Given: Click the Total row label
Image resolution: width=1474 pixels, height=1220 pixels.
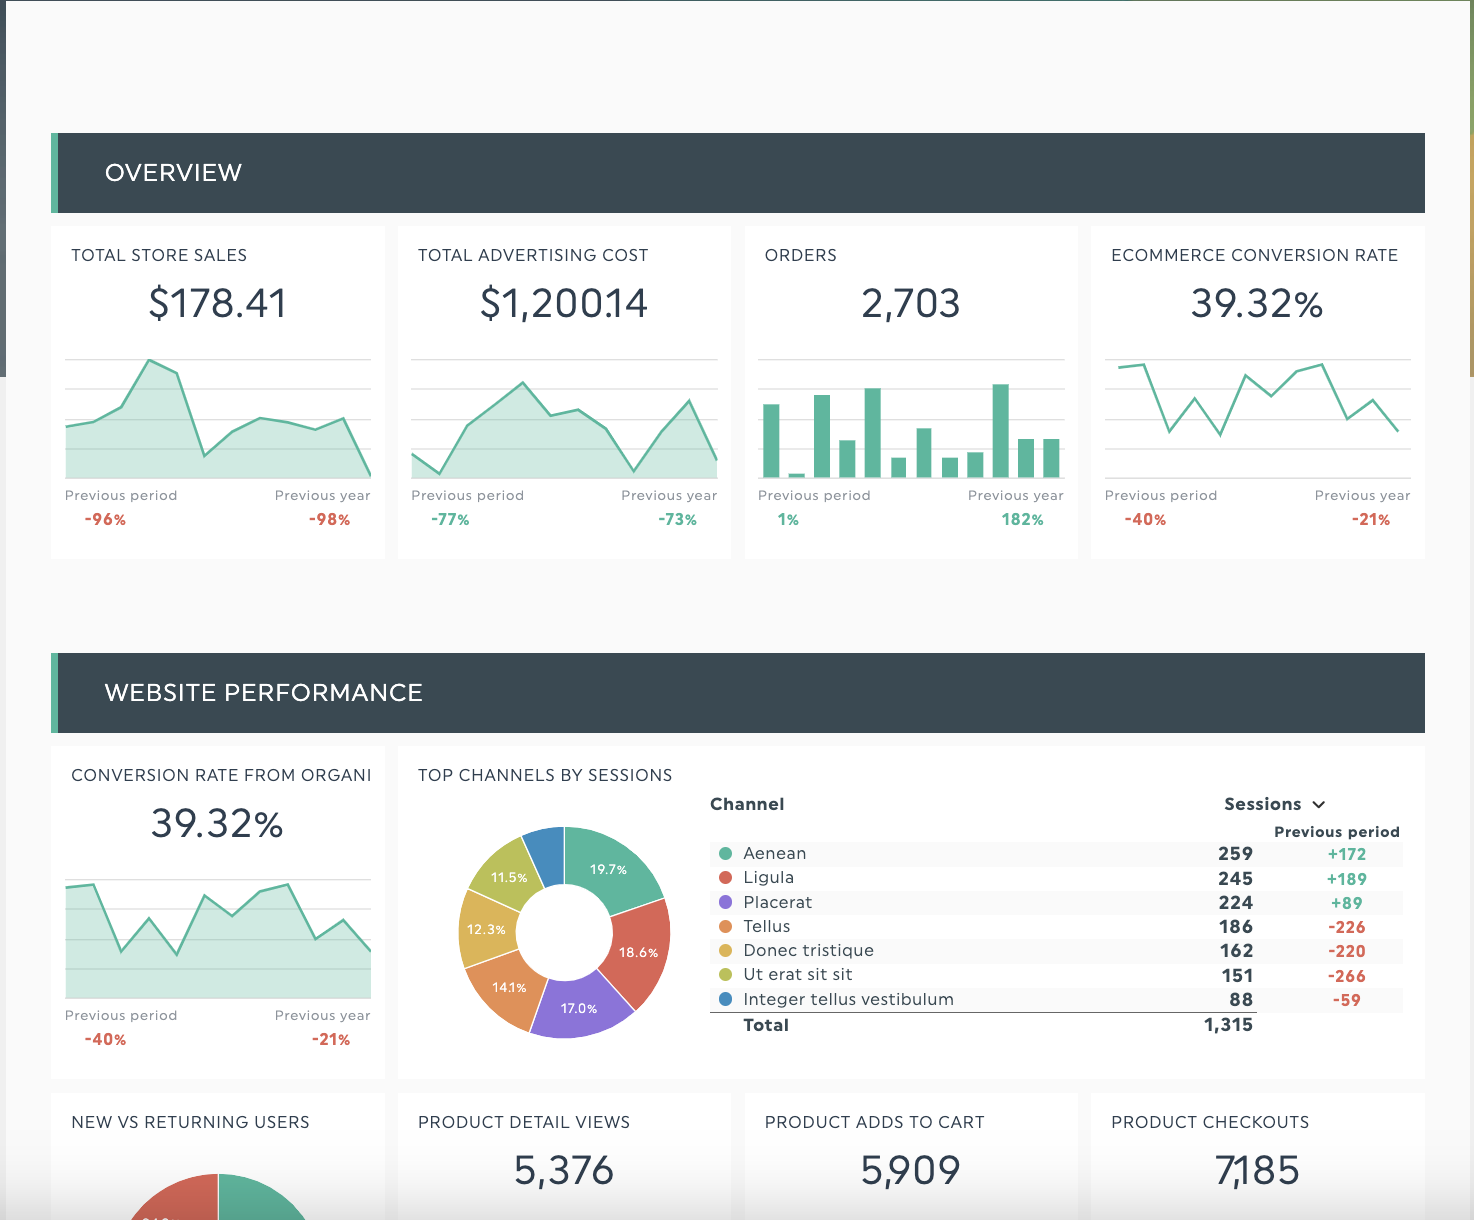Looking at the screenshot, I should [x=766, y=1025].
